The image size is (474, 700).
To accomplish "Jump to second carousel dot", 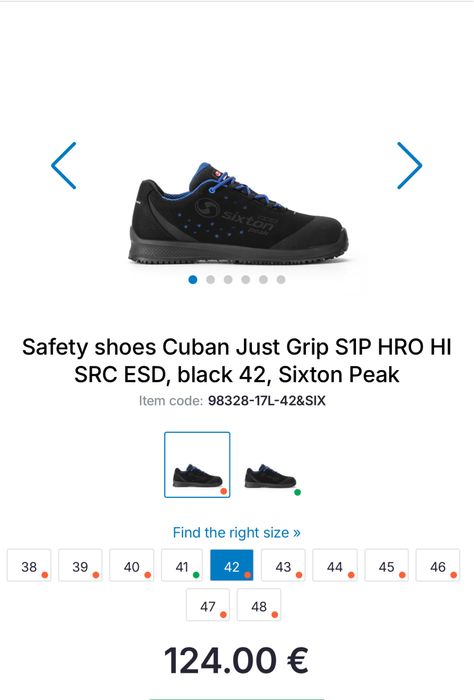I will click(x=210, y=279).
